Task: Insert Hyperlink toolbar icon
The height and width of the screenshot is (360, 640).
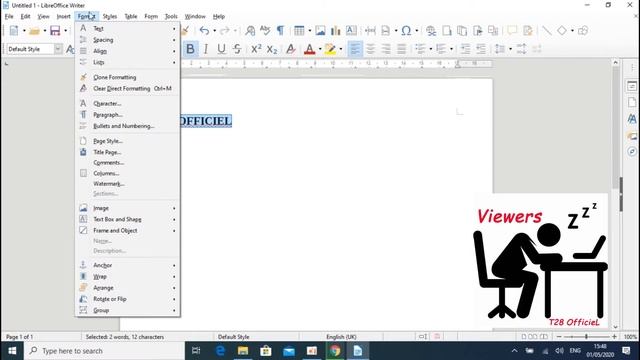Action: (431, 31)
